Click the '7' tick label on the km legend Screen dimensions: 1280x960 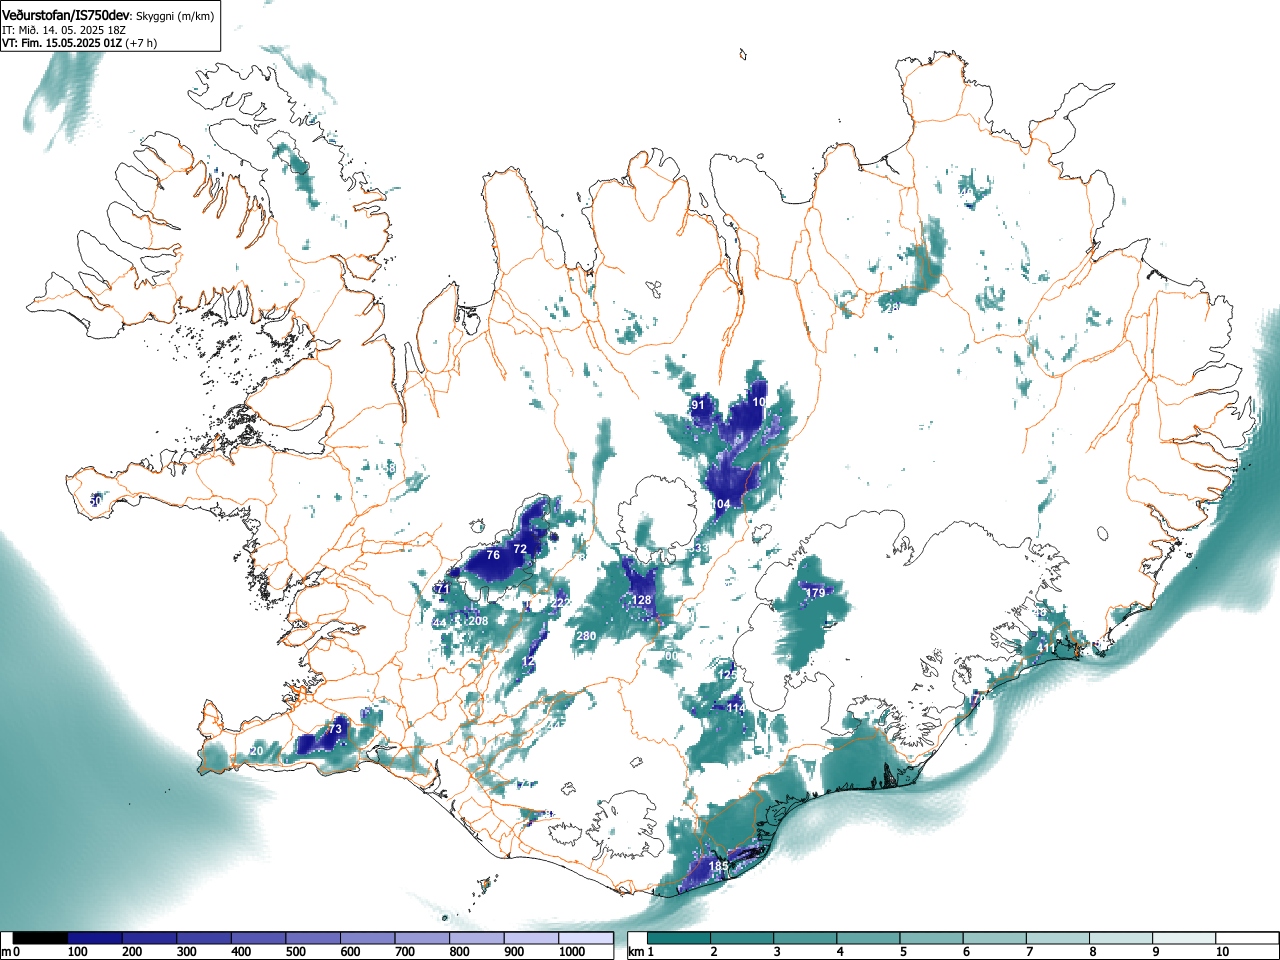[1030, 952]
